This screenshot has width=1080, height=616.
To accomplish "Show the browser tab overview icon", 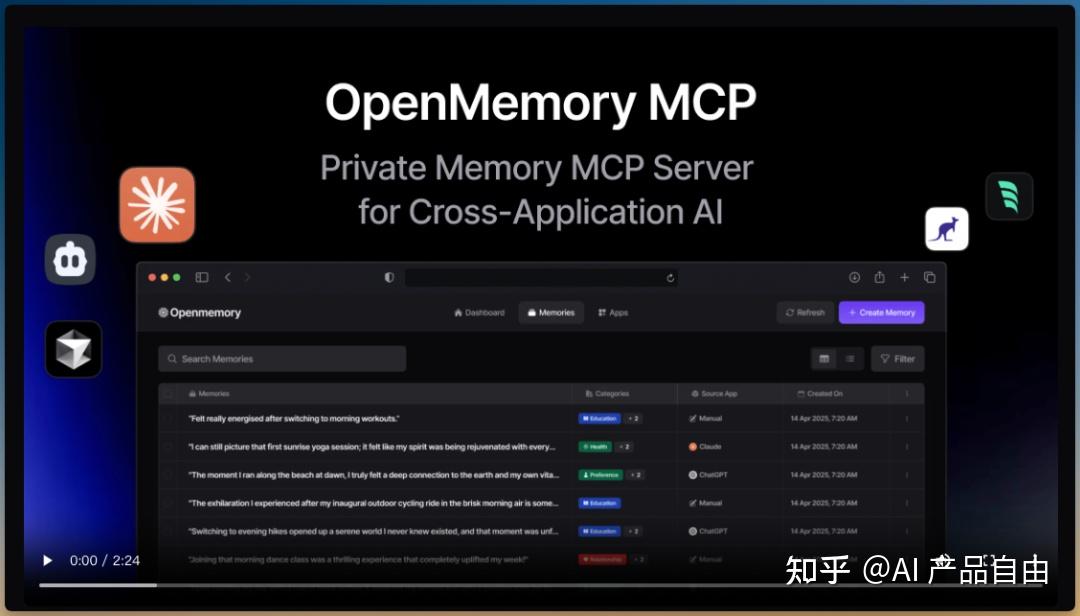I will coord(929,277).
